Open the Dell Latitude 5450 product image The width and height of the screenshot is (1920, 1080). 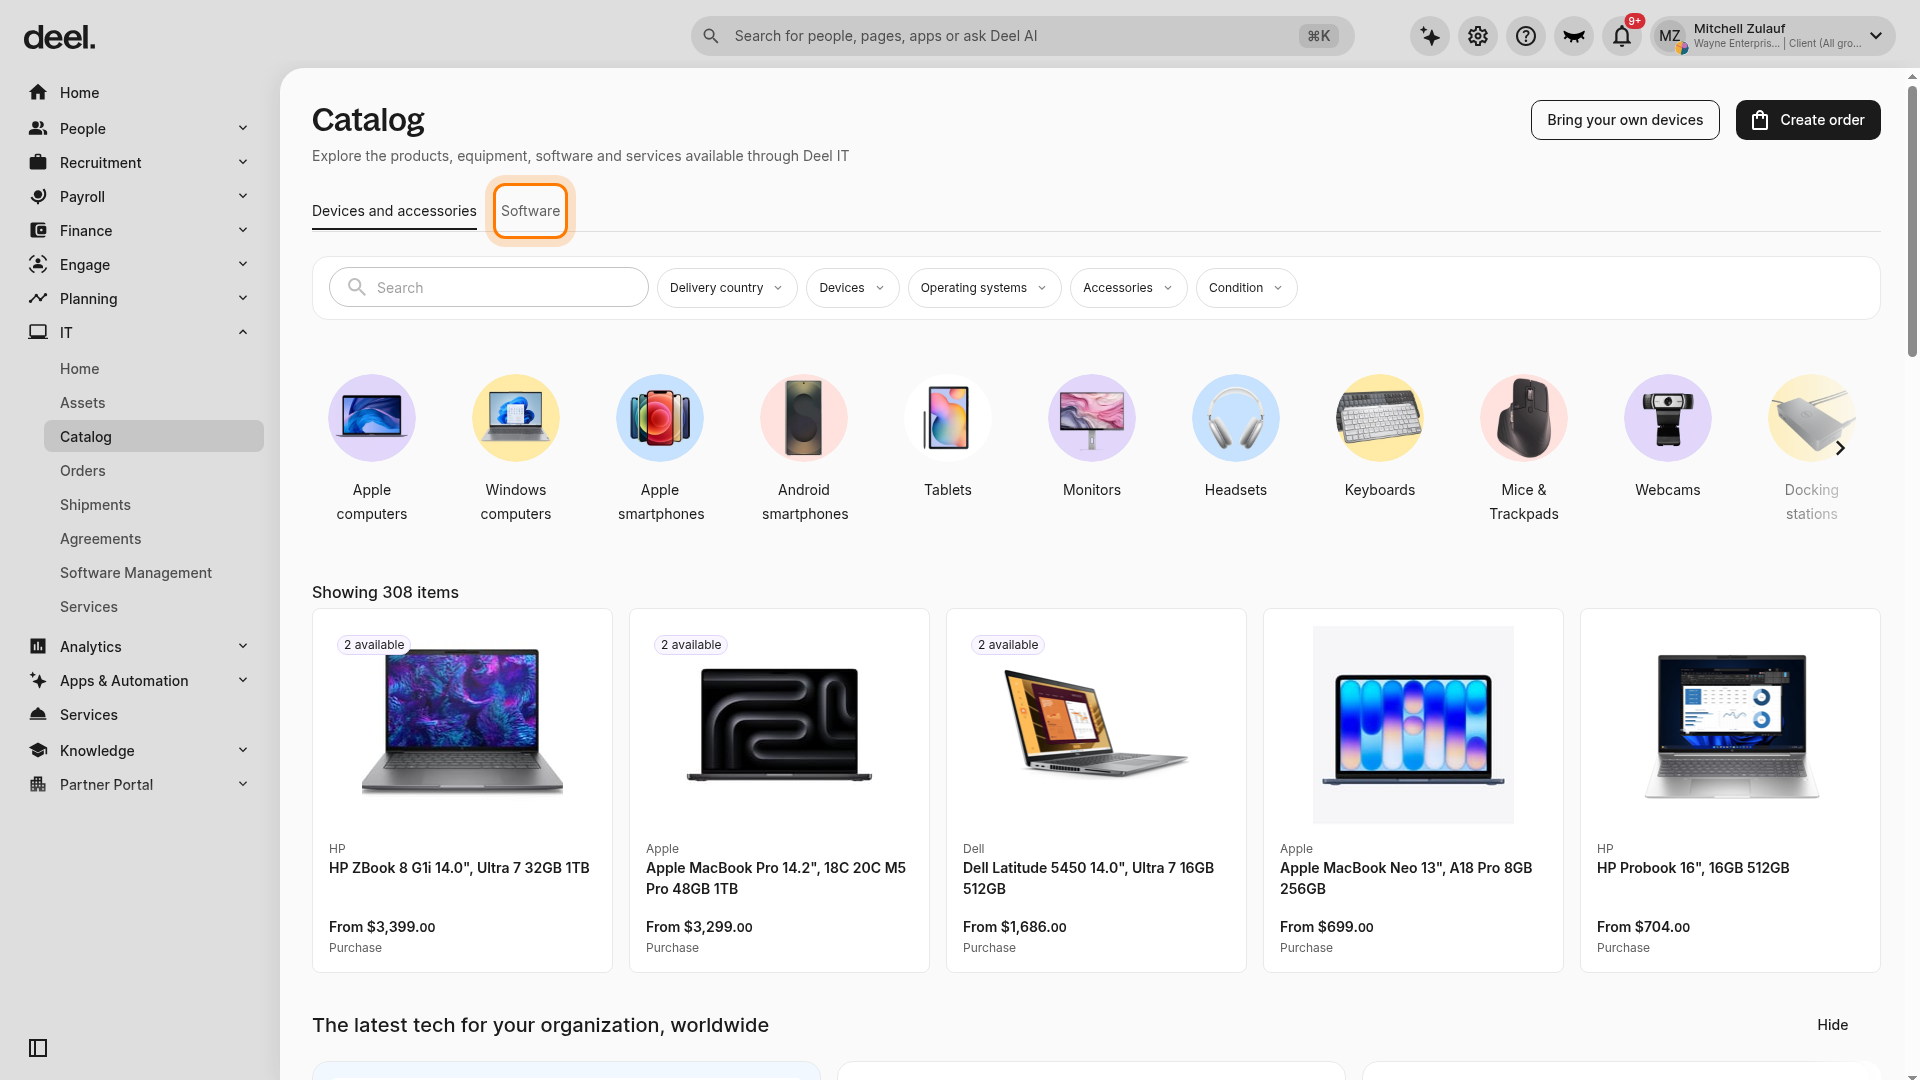(1096, 723)
